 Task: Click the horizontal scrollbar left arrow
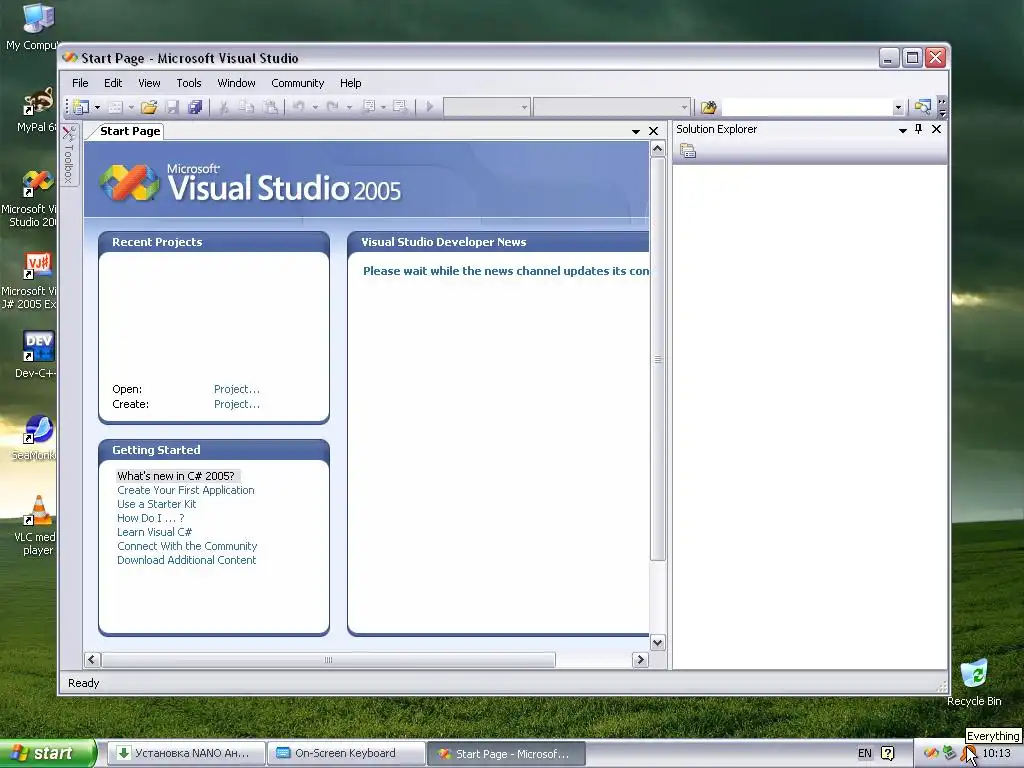click(92, 660)
